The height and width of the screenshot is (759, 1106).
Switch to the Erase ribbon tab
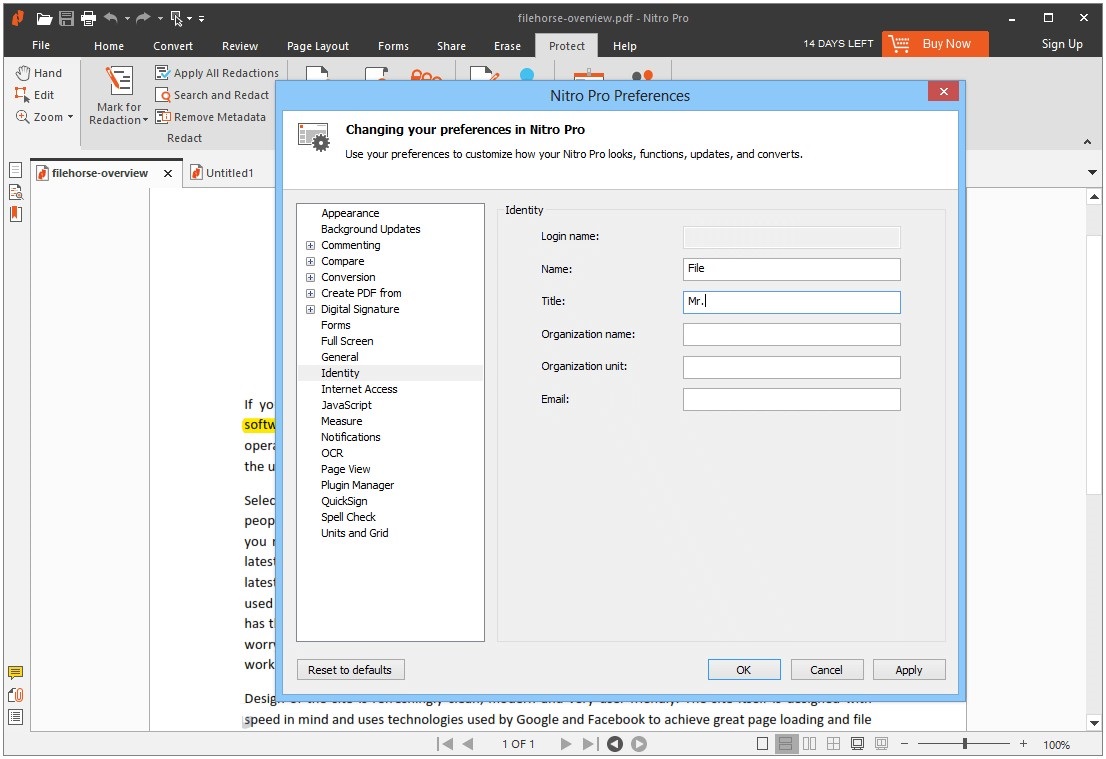[507, 46]
